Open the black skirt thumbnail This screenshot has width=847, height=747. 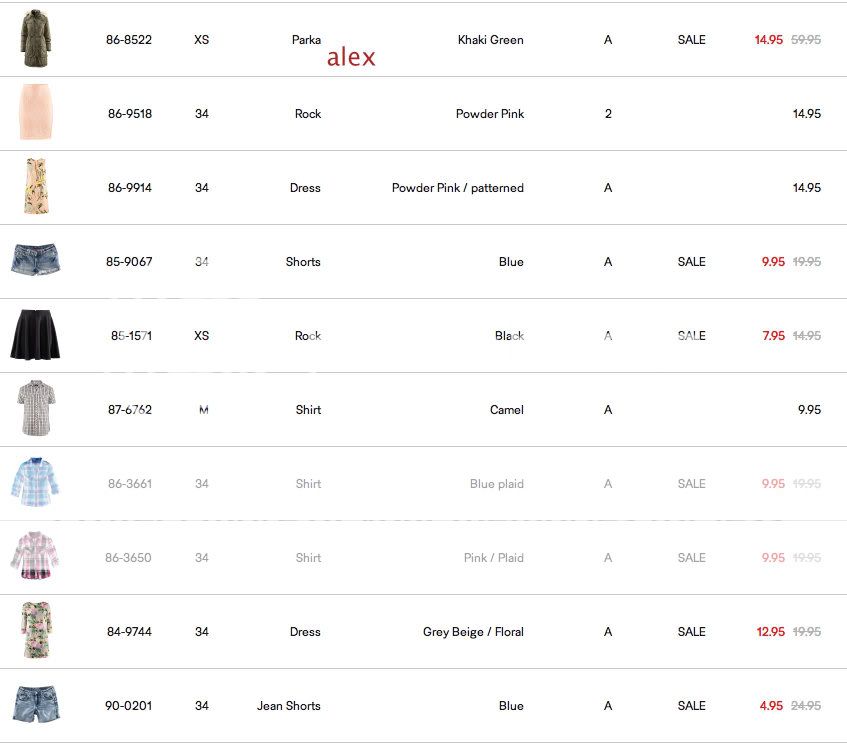35,336
